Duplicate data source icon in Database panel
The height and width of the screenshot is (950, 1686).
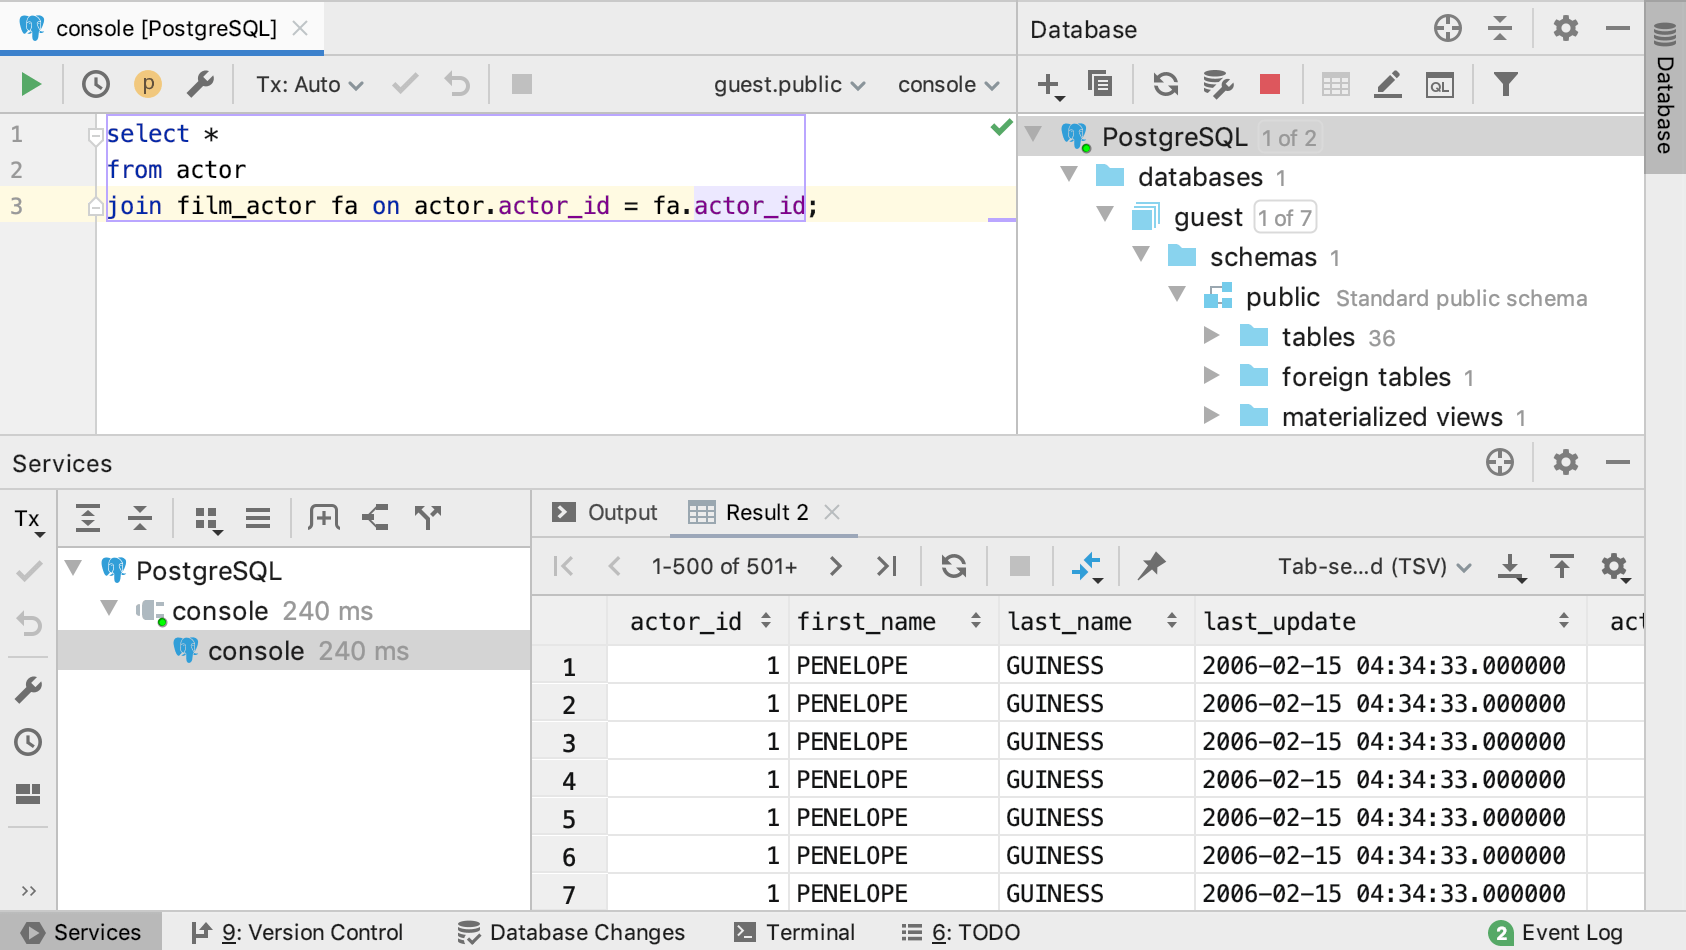[x=1100, y=84]
